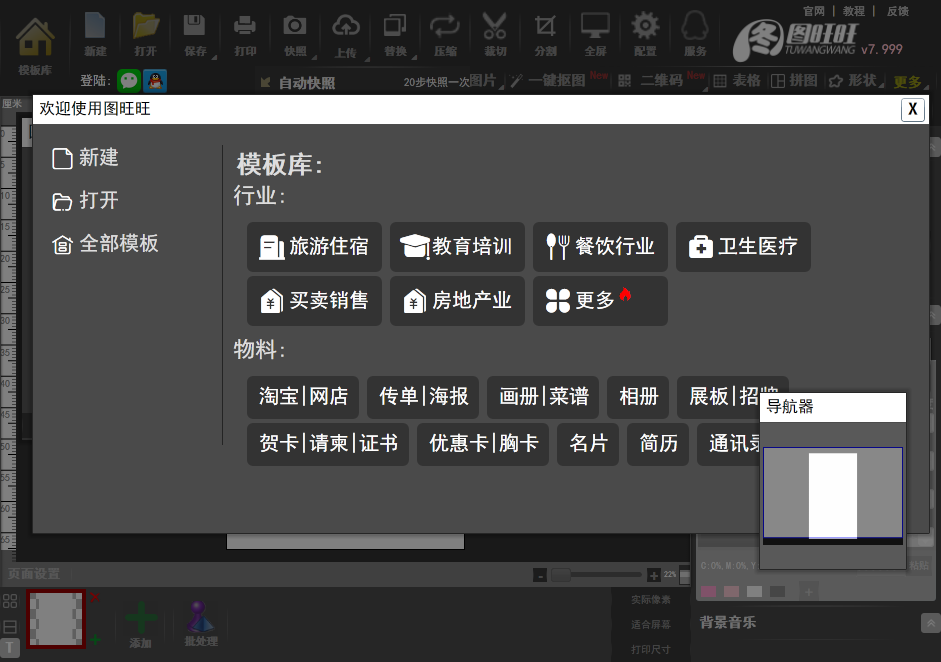The height and width of the screenshot is (662, 941).
Task: Click the 表格 tool
Action: pyautogui.click(x=738, y=80)
